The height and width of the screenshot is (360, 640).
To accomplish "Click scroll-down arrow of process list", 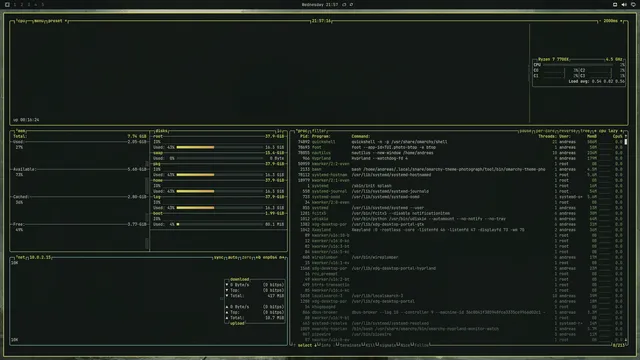I will [626, 340].
